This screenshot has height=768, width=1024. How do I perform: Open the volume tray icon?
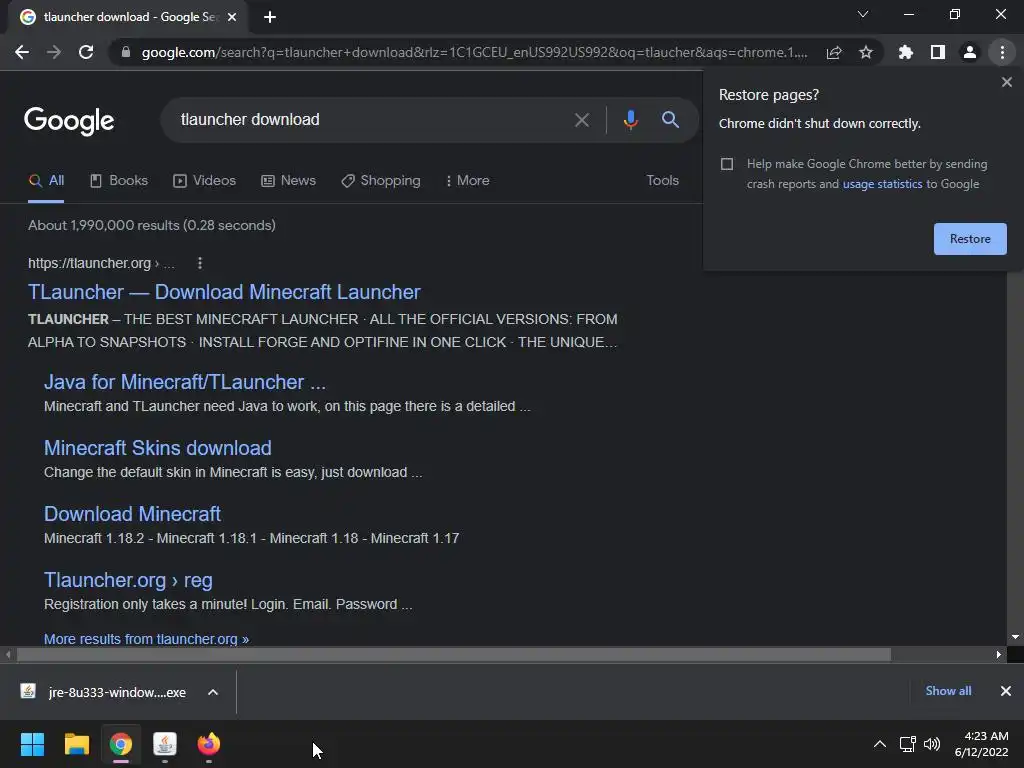932,744
